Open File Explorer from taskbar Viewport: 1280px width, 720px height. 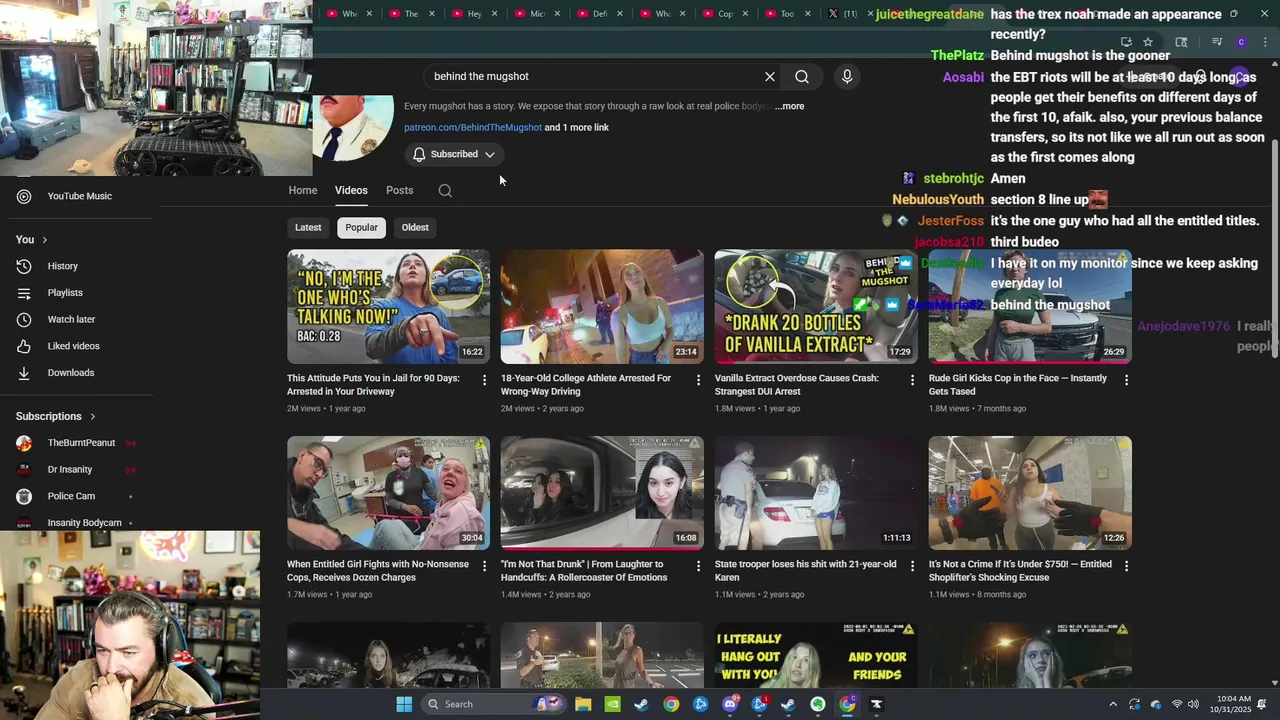(x=583, y=704)
